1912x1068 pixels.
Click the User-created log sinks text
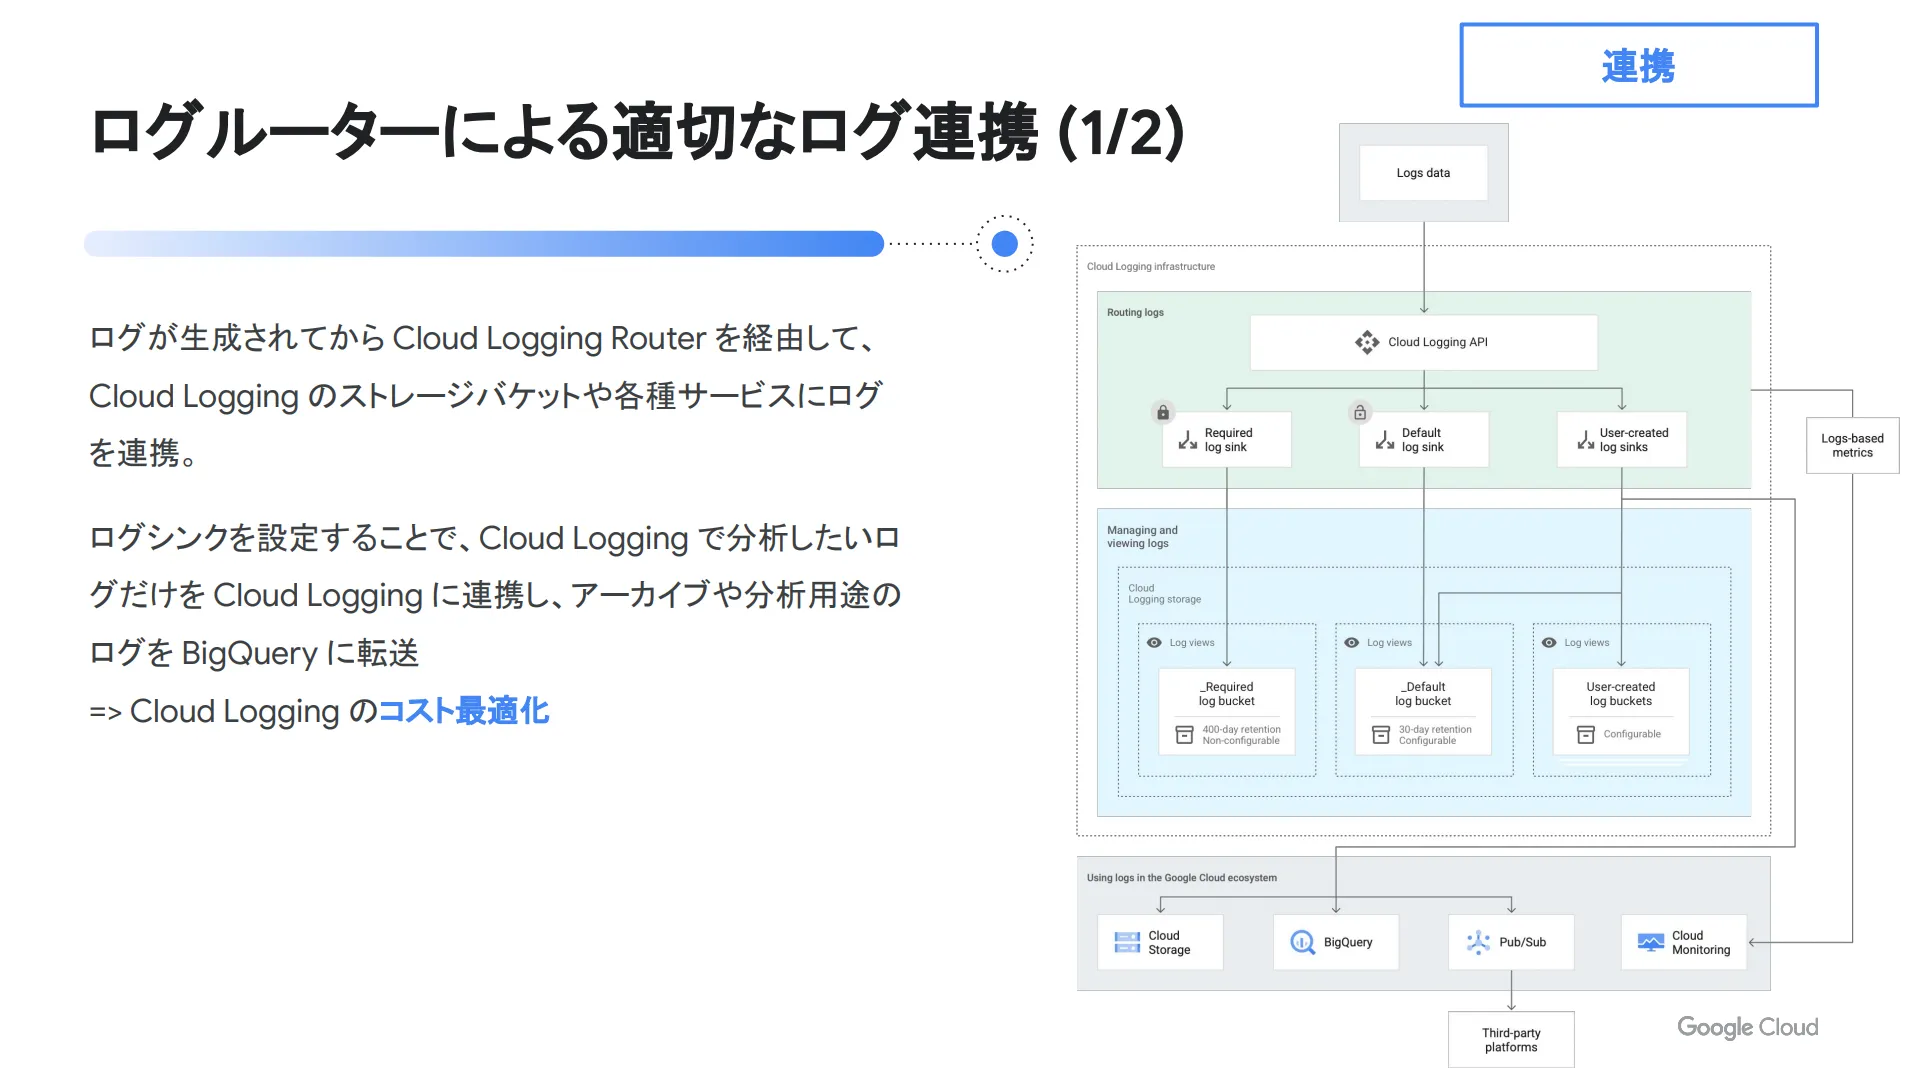click(1633, 440)
